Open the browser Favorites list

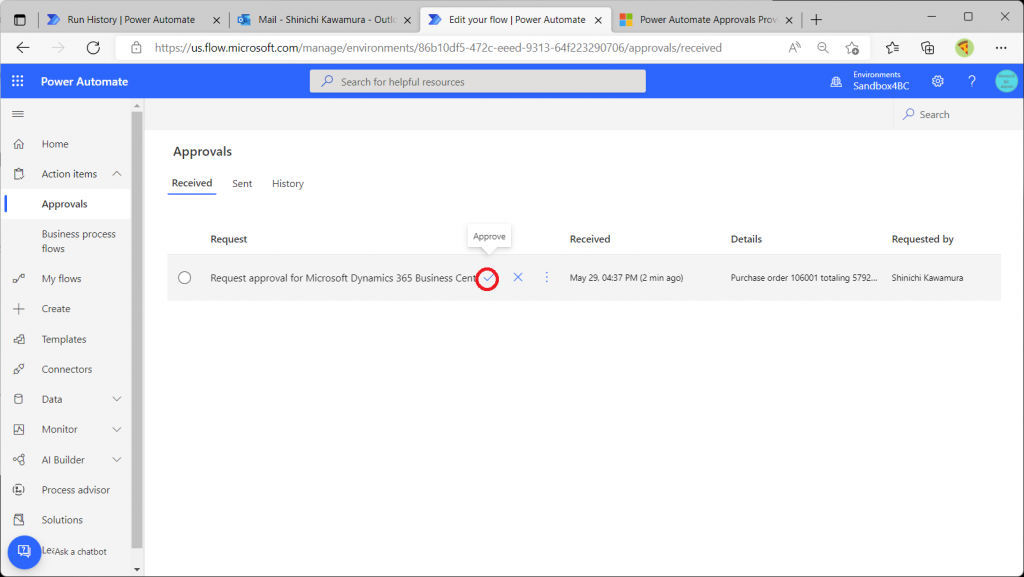(892, 48)
